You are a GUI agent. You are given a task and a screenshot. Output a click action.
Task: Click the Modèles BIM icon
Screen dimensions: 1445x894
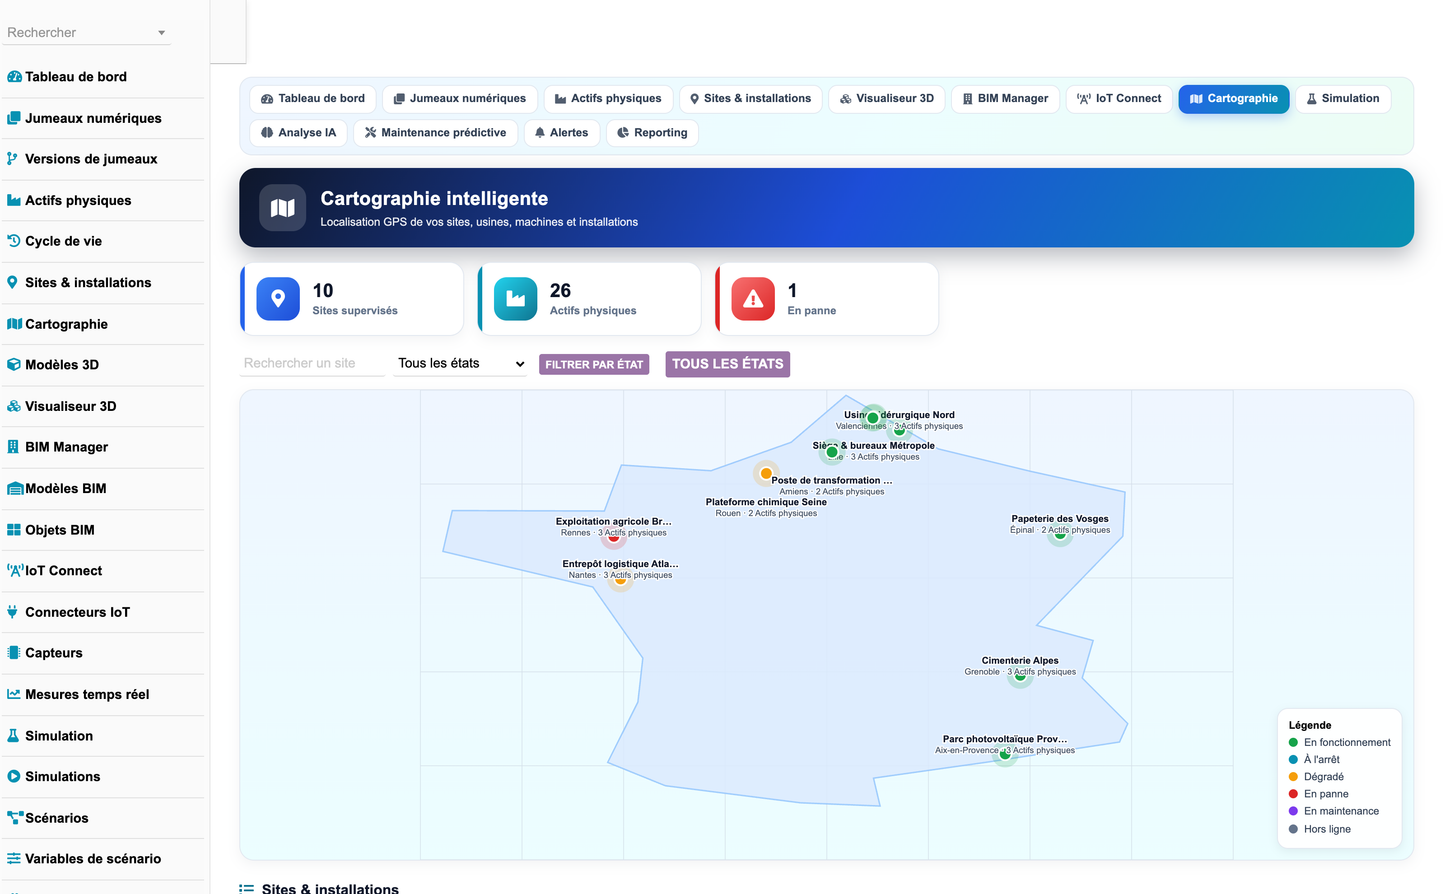15,488
